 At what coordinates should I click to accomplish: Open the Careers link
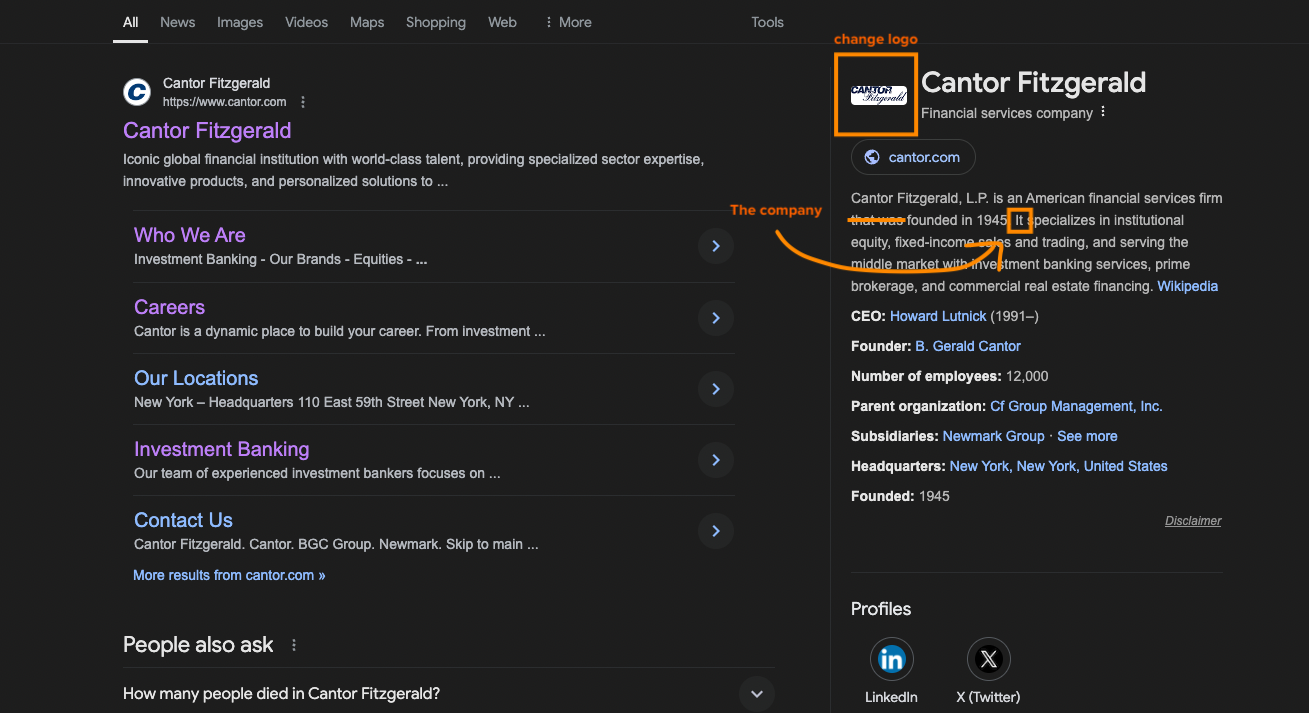pyautogui.click(x=170, y=307)
